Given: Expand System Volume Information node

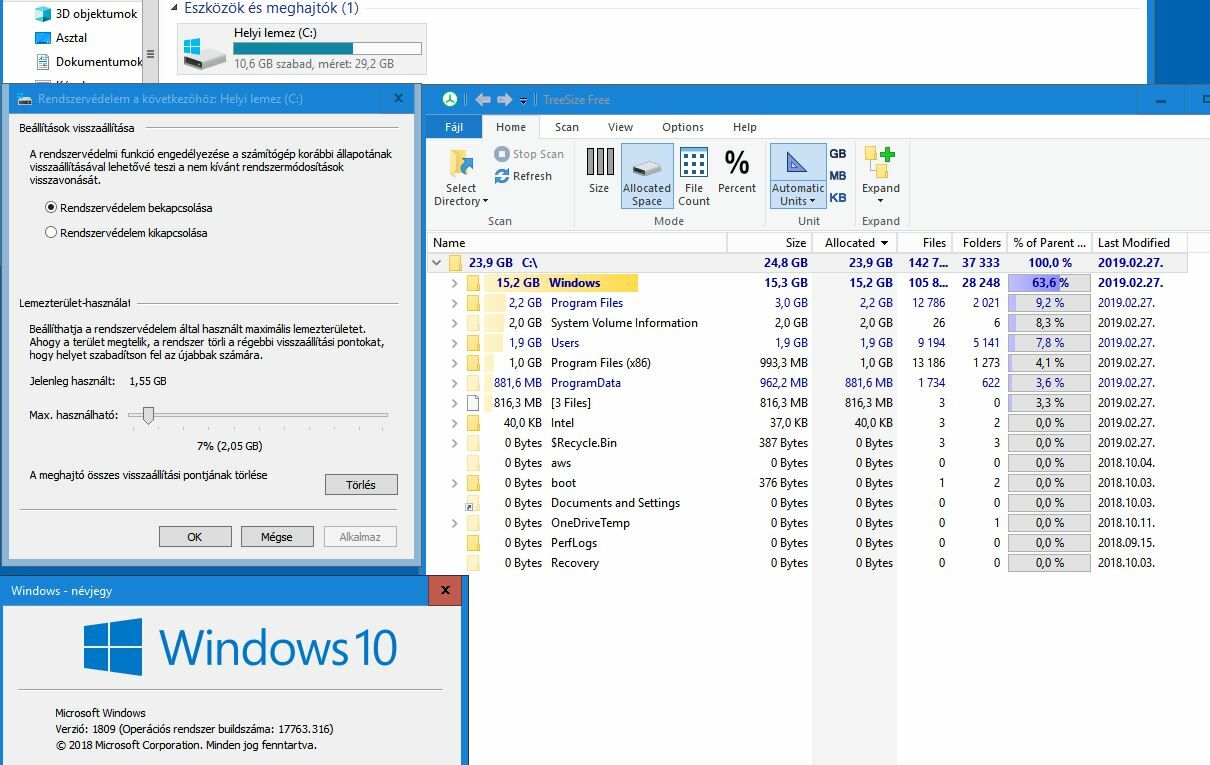Looking at the screenshot, I should point(454,323).
